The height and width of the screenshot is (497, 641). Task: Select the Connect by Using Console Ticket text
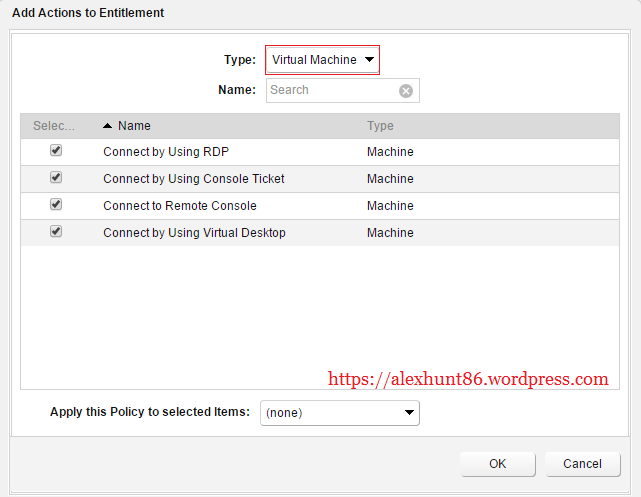coord(194,179)
